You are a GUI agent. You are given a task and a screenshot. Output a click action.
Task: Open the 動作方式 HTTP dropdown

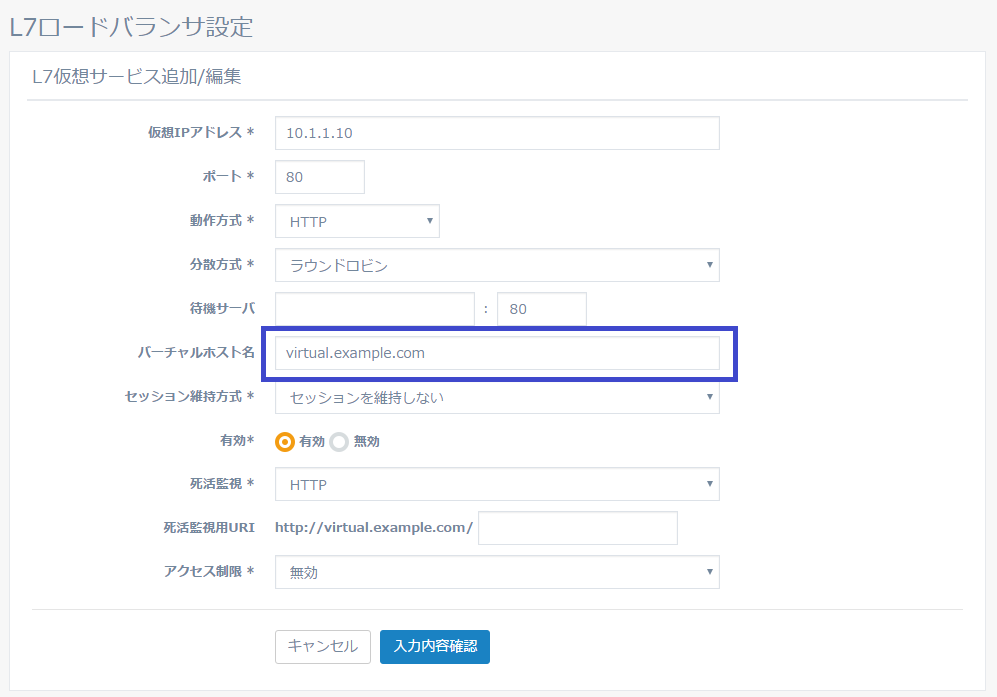coord(357,221)
